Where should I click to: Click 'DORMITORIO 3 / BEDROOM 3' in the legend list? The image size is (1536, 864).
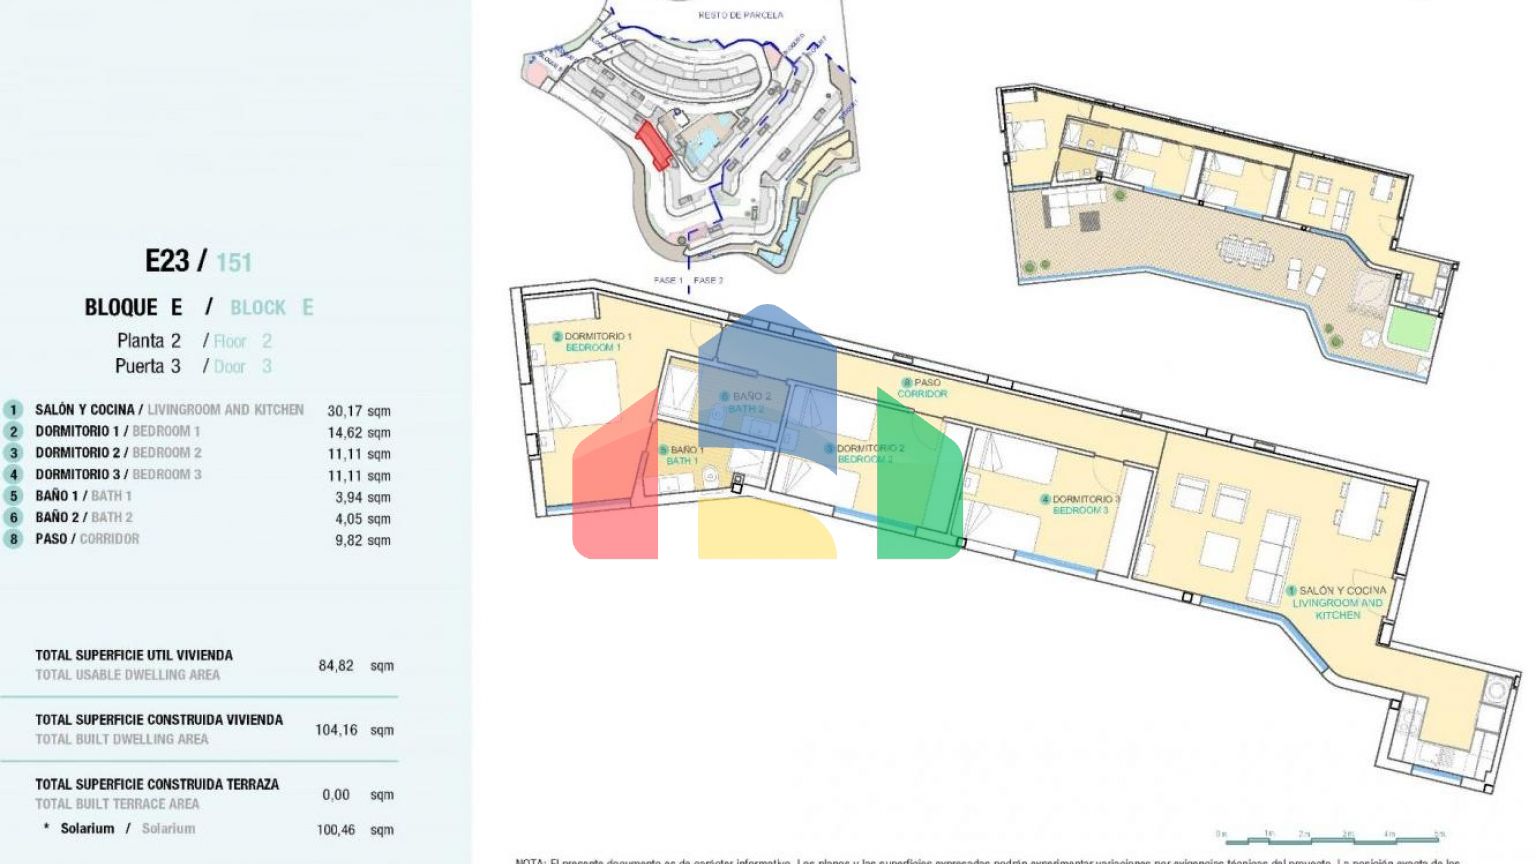(x=118, y=475)
